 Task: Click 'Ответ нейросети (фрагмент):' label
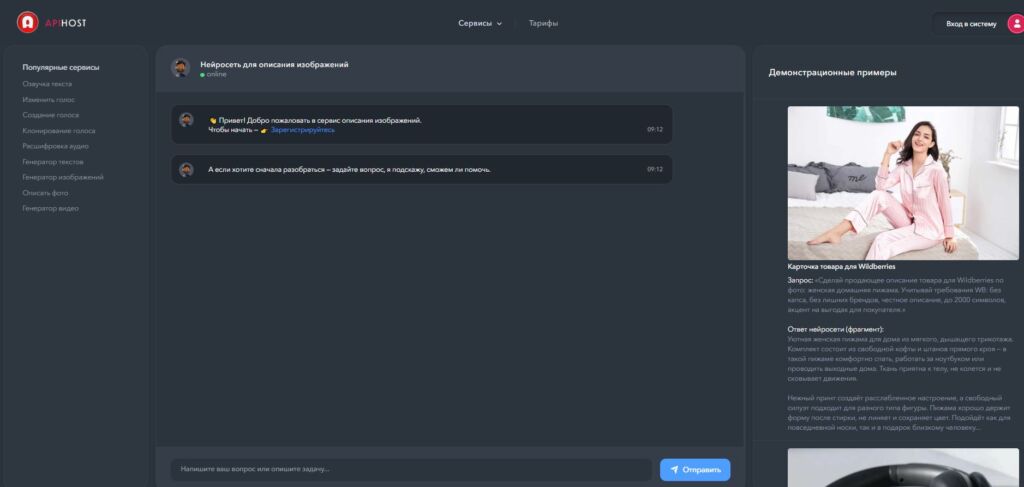point(835,330)
